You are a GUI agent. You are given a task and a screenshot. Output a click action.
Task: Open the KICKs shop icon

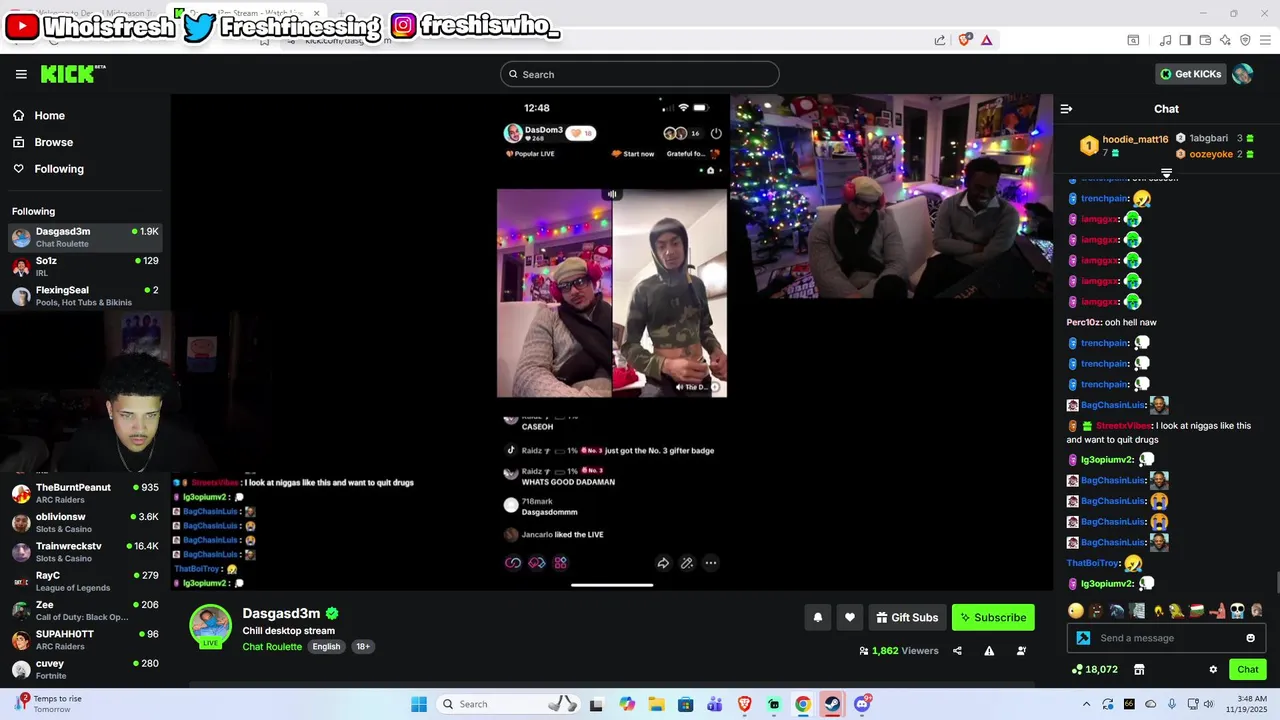(x=1139, y=670)
